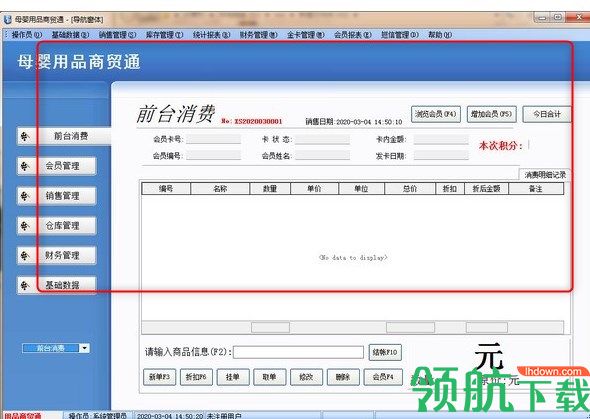590x419 pixels.
Task: Sort by the 总价 column header
Action: (x=410, y=188)
